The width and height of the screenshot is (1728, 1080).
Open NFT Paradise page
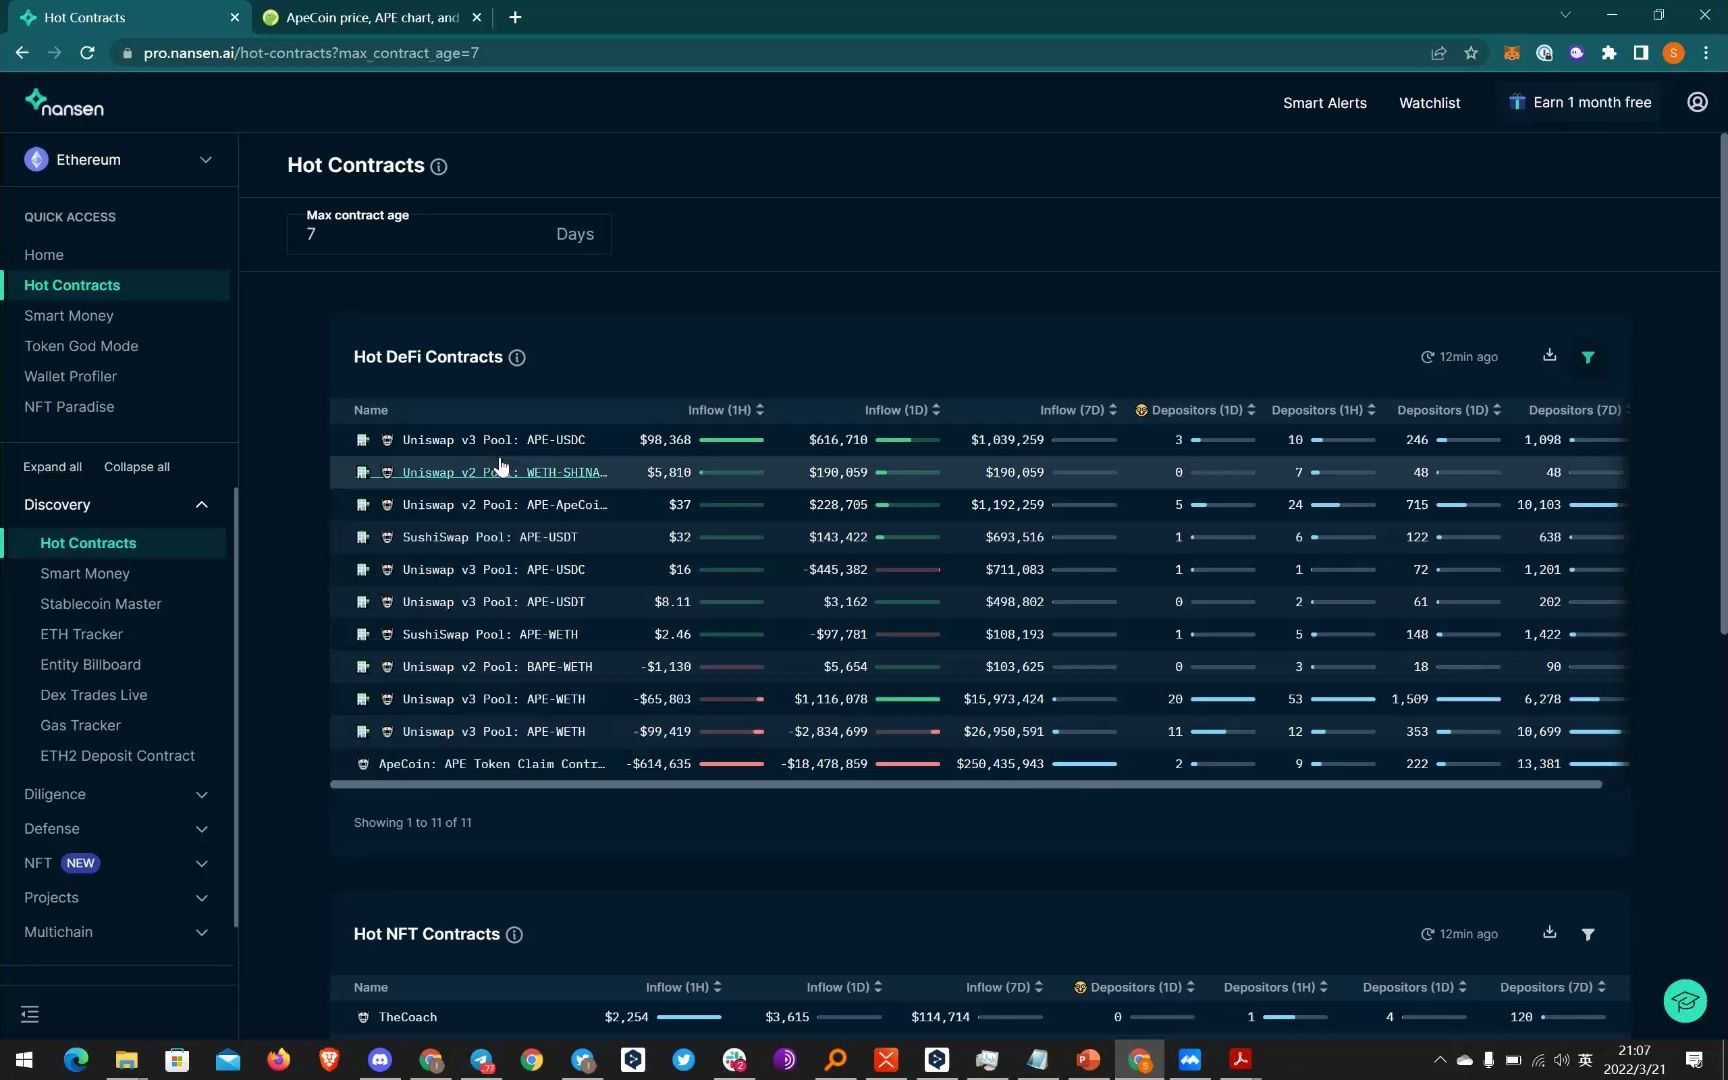coord(69,407)
